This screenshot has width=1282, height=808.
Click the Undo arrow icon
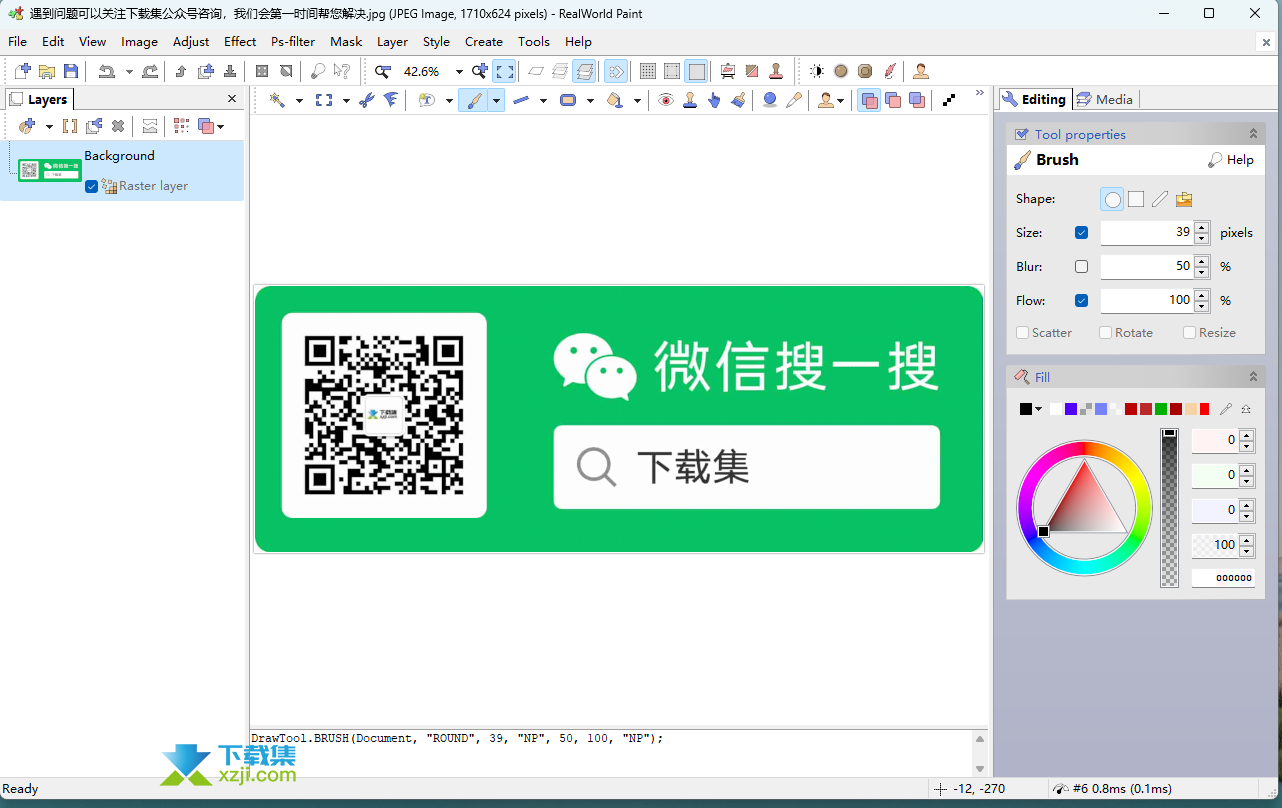(106, 71)
